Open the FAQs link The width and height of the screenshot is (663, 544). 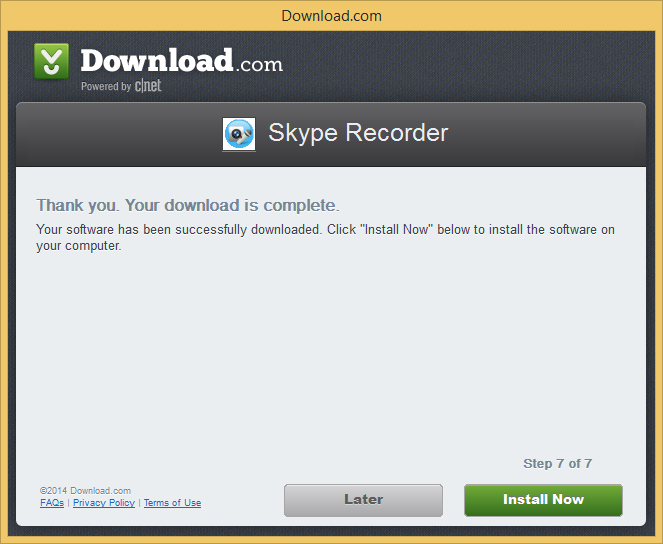52,503
